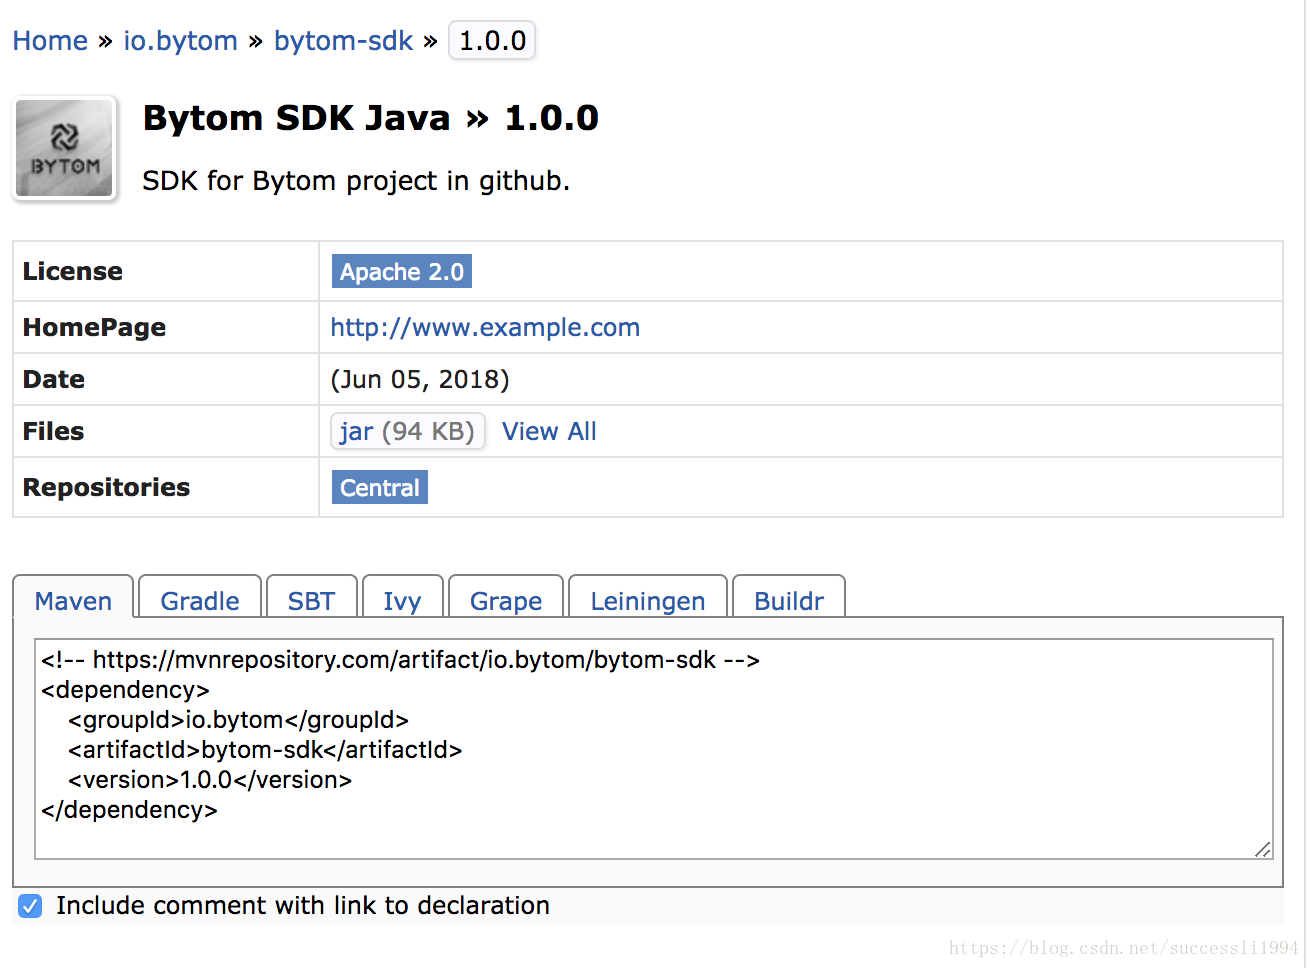Click the Include comment with link label

[303, 905]
